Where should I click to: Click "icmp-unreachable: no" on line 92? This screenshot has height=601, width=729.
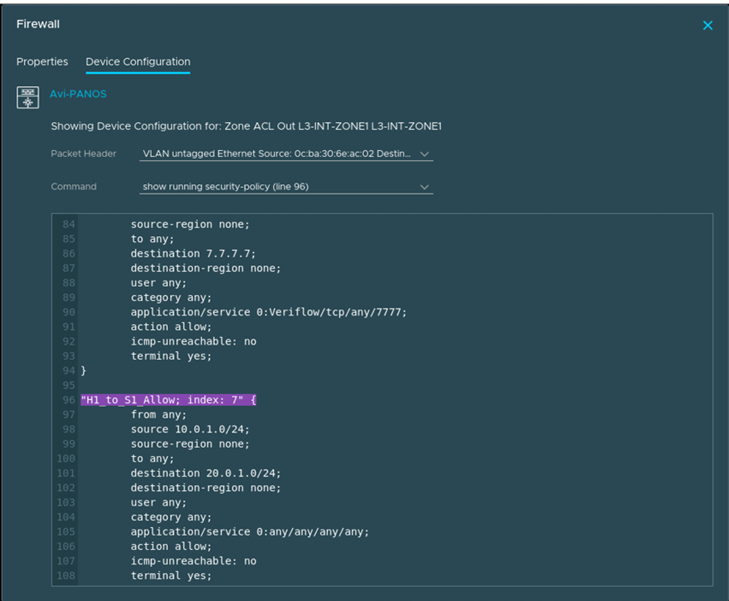pos(193,341)
